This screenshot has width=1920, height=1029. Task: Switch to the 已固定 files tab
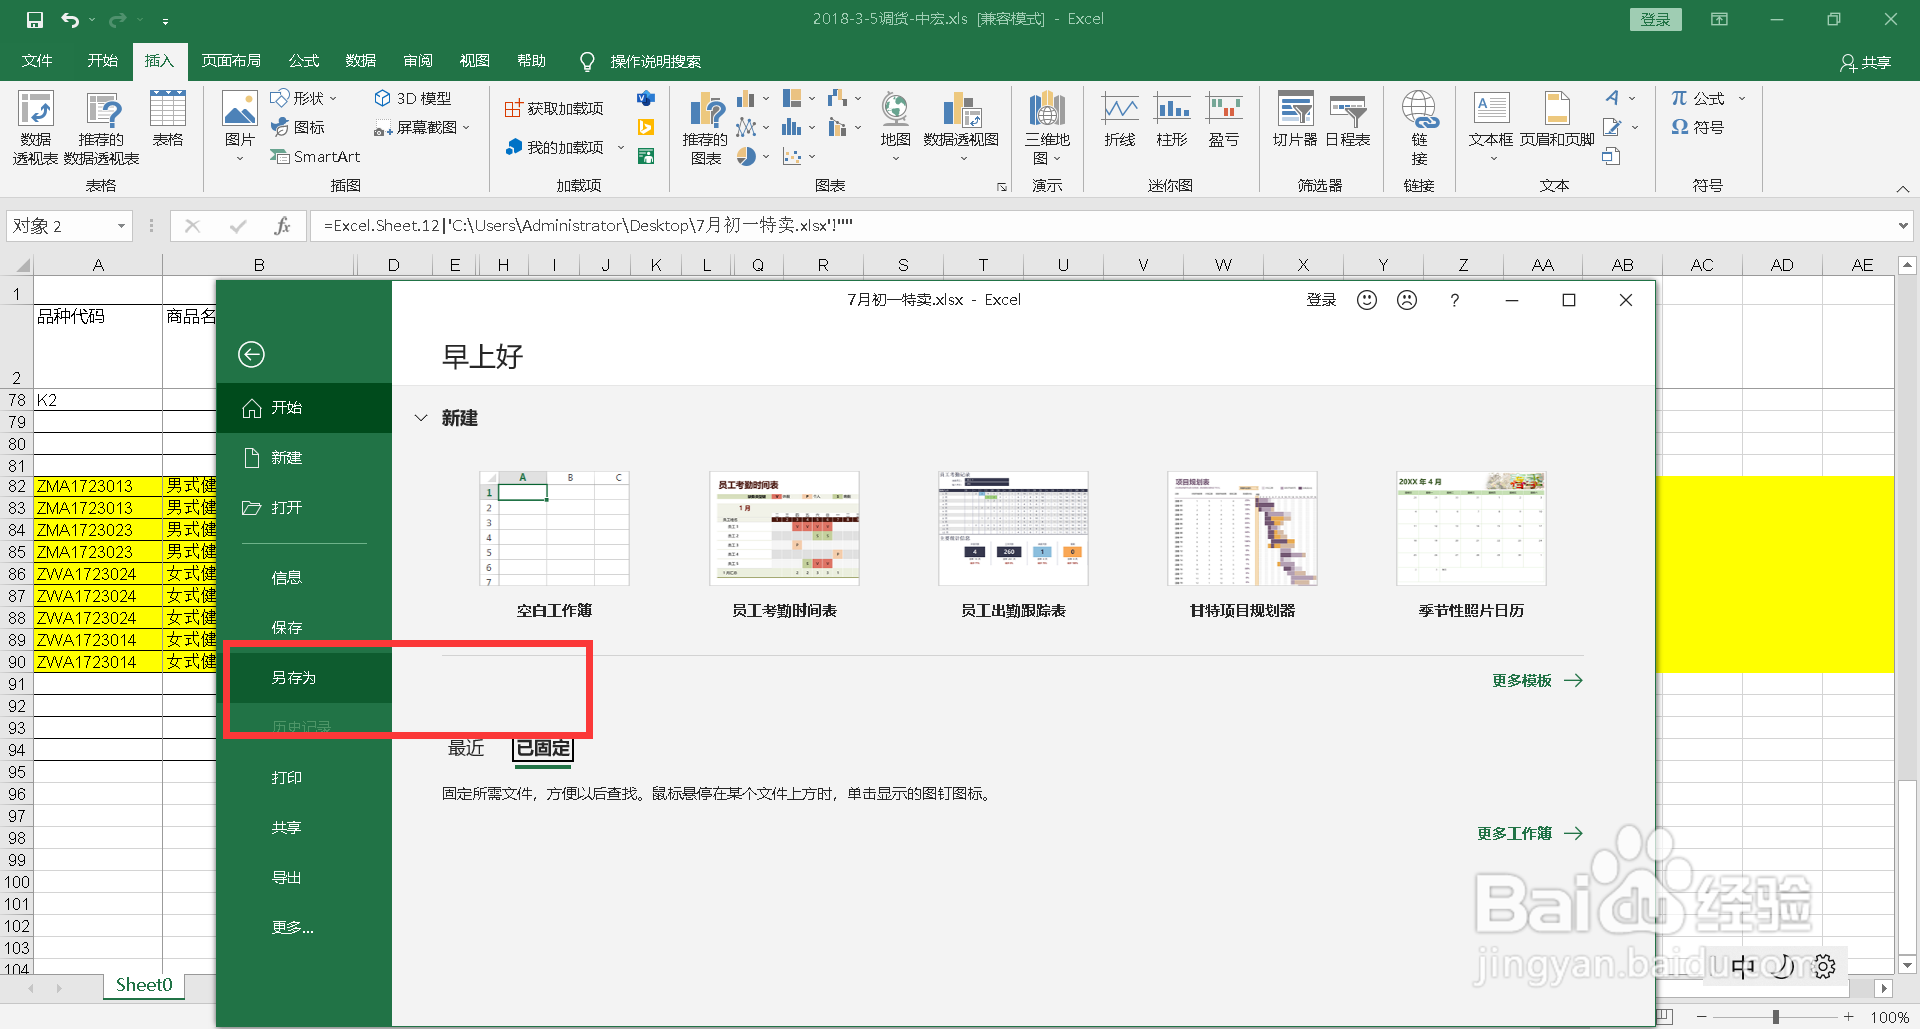[x=543, y=748]
